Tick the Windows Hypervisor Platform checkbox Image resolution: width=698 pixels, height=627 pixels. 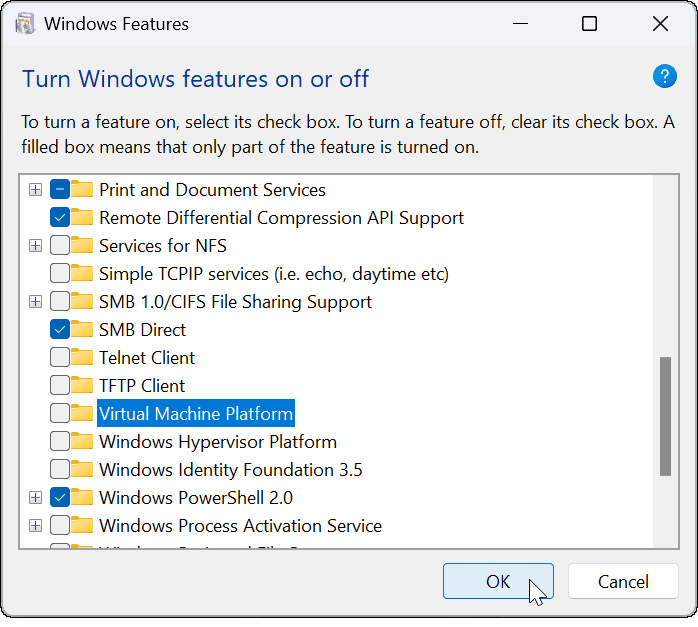pos(59,442)
